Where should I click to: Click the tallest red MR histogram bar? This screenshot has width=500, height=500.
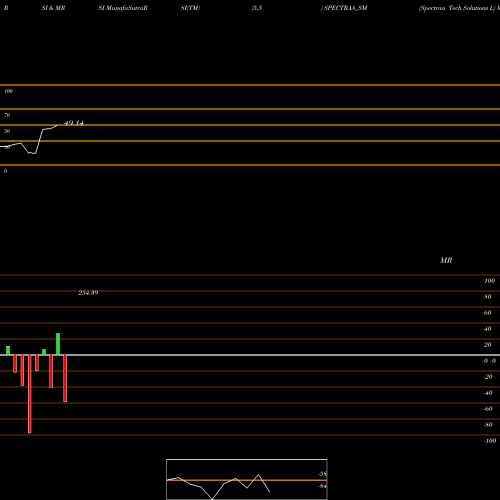[30, 394]
